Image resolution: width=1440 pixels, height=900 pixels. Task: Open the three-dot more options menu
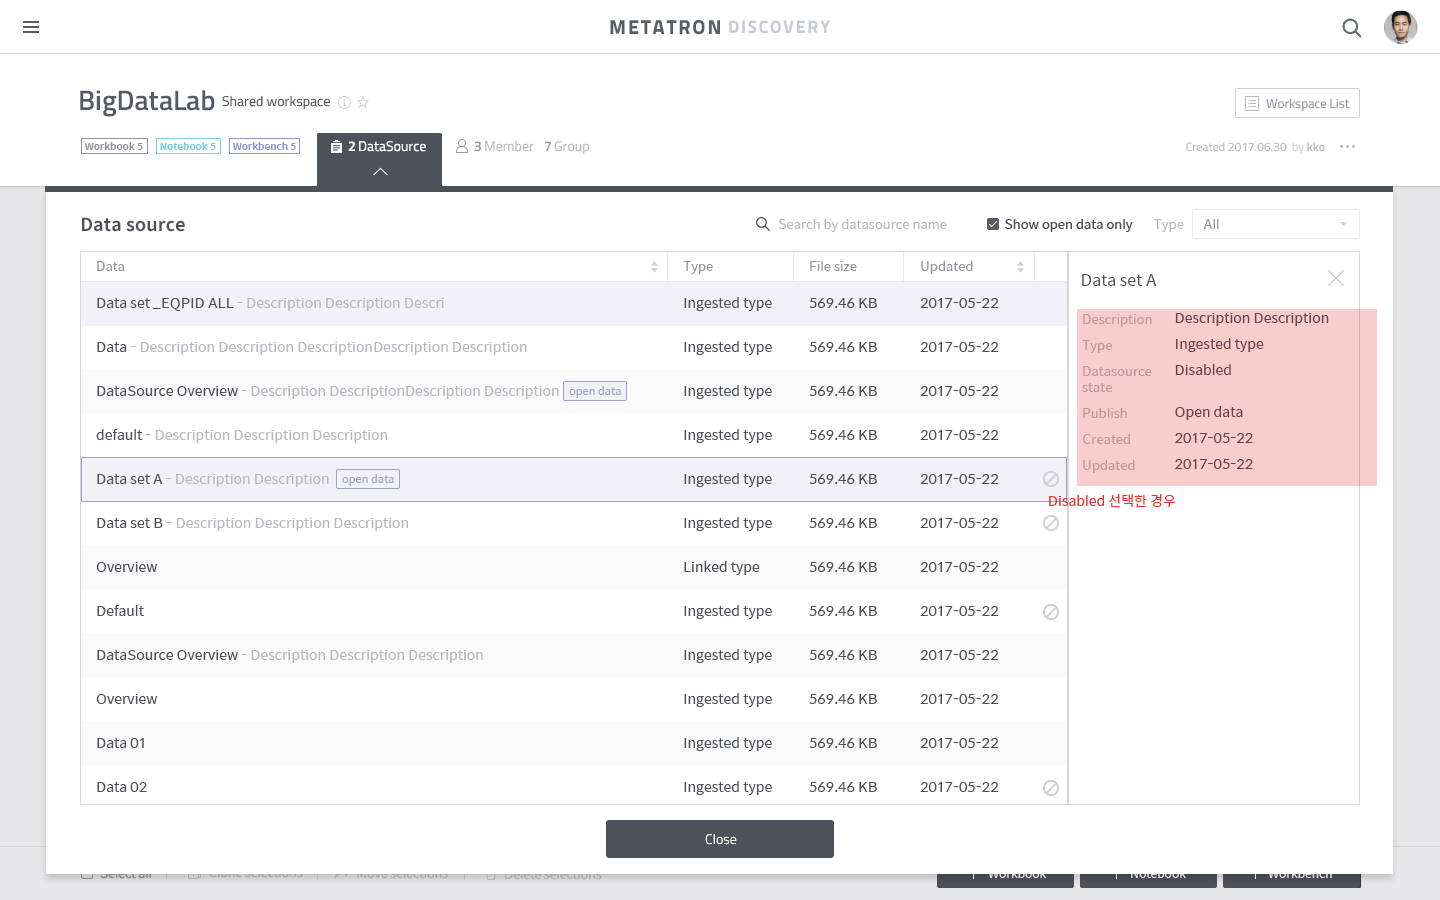(1347, 147)
